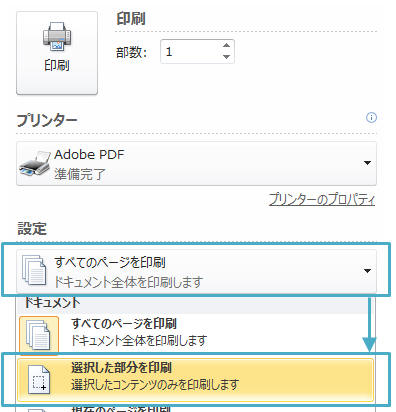
Task: Choose すべてのページを印刷 from the list
Action: (196, 332)
